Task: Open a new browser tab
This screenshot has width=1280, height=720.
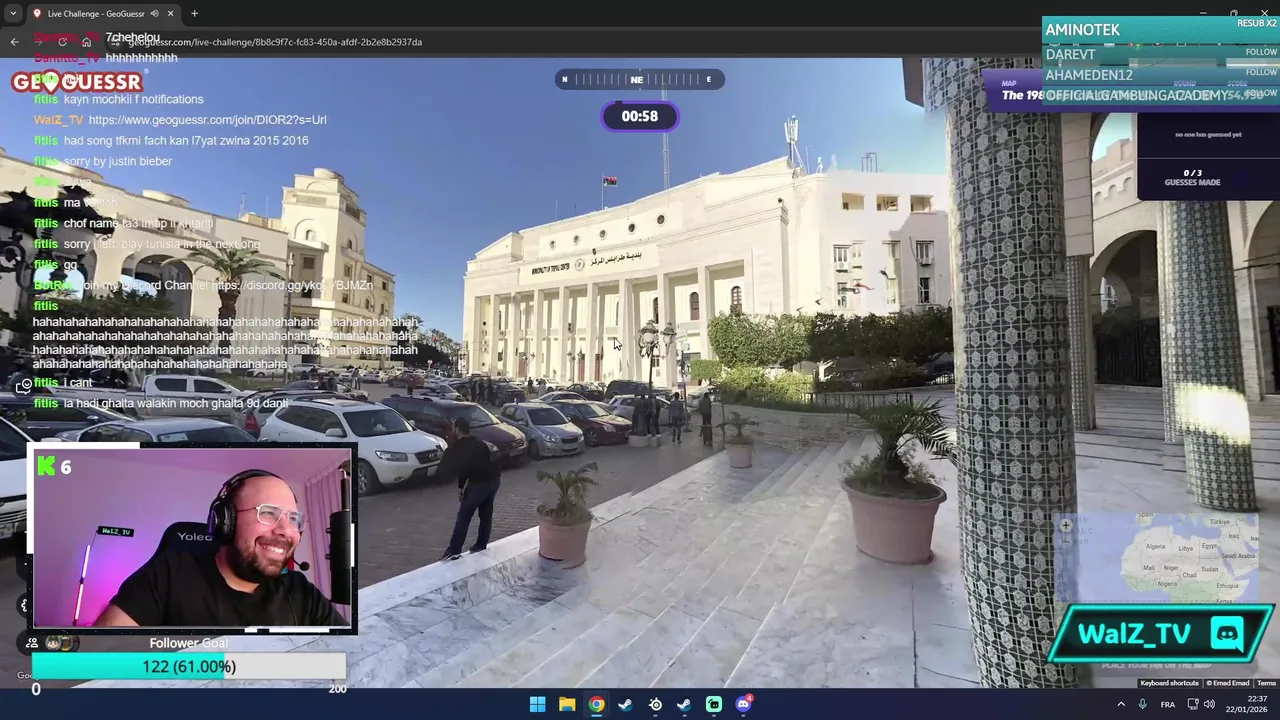Action: click(194, 14)
